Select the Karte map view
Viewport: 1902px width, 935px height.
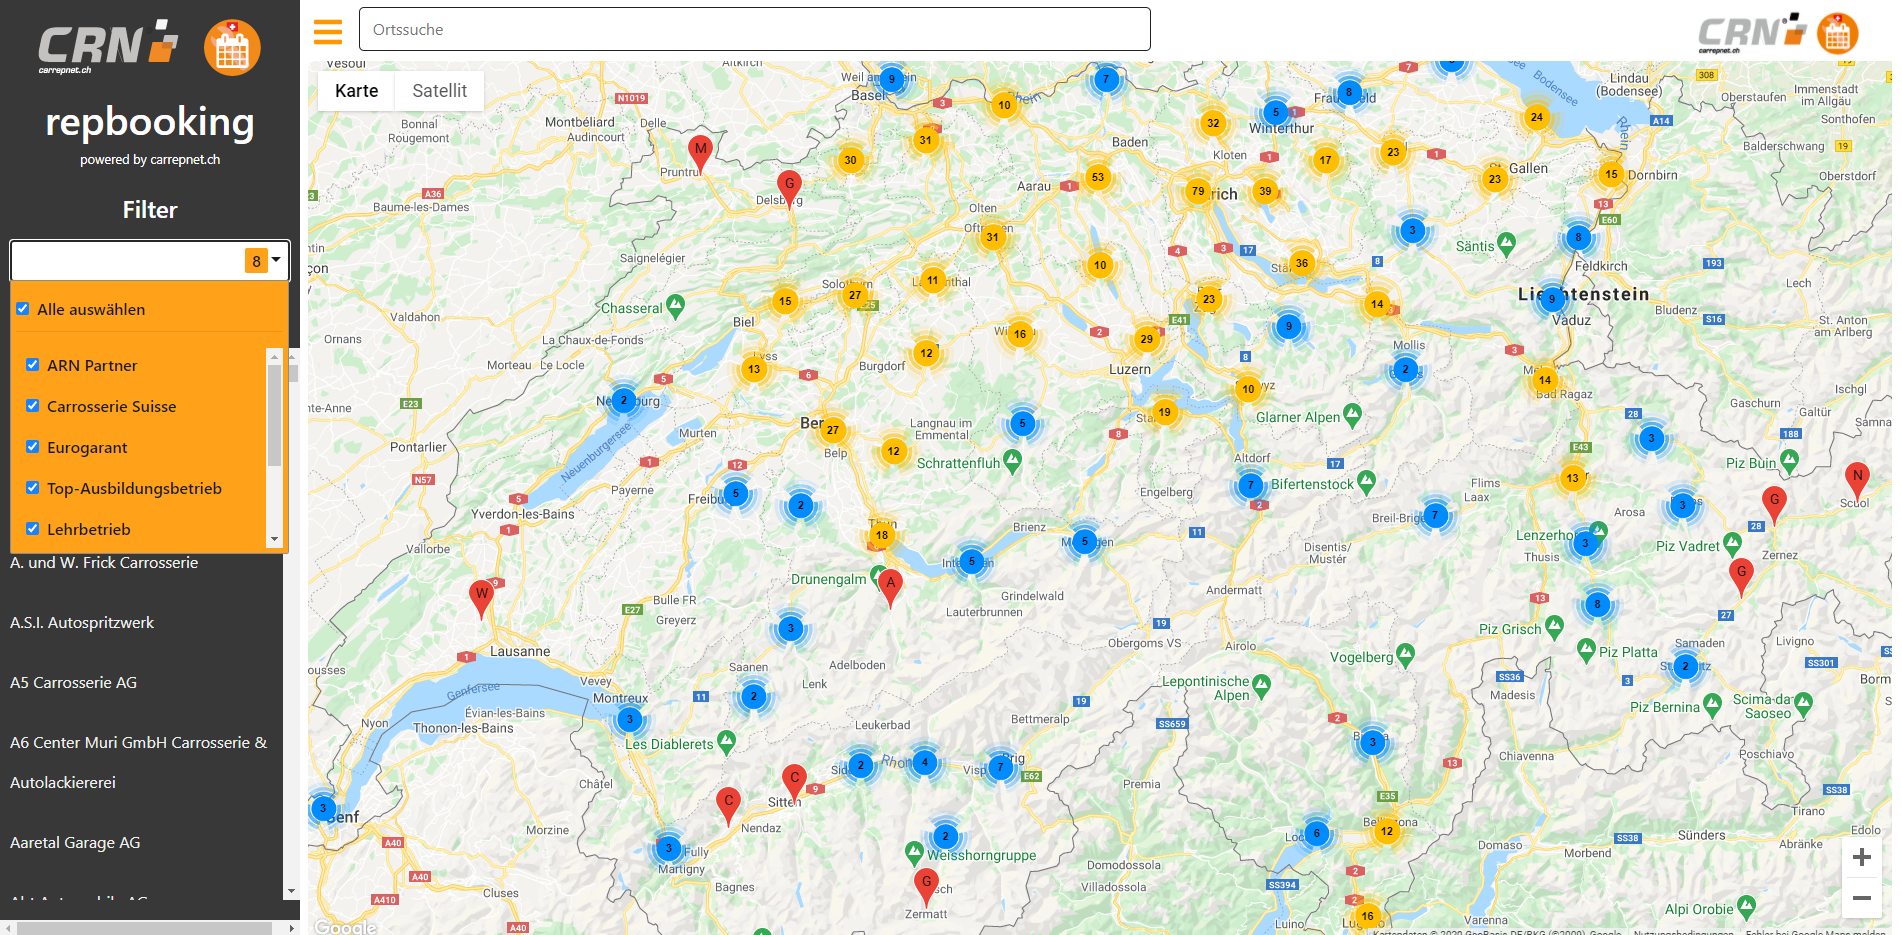[x=356, y=91]
